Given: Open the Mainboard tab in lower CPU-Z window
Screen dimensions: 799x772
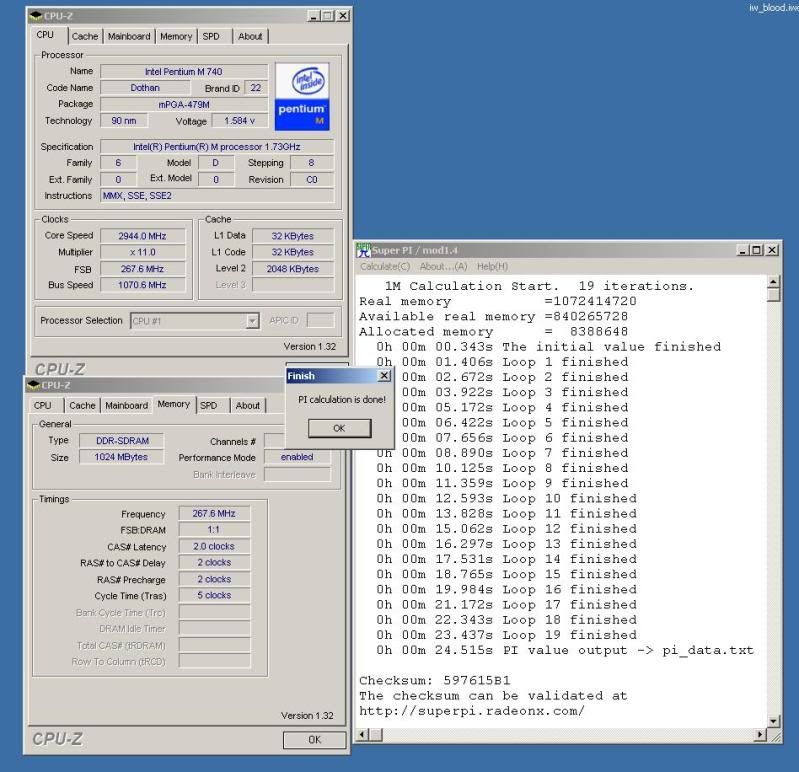Looking at the screenshot, I should click(x=126, y=405).
